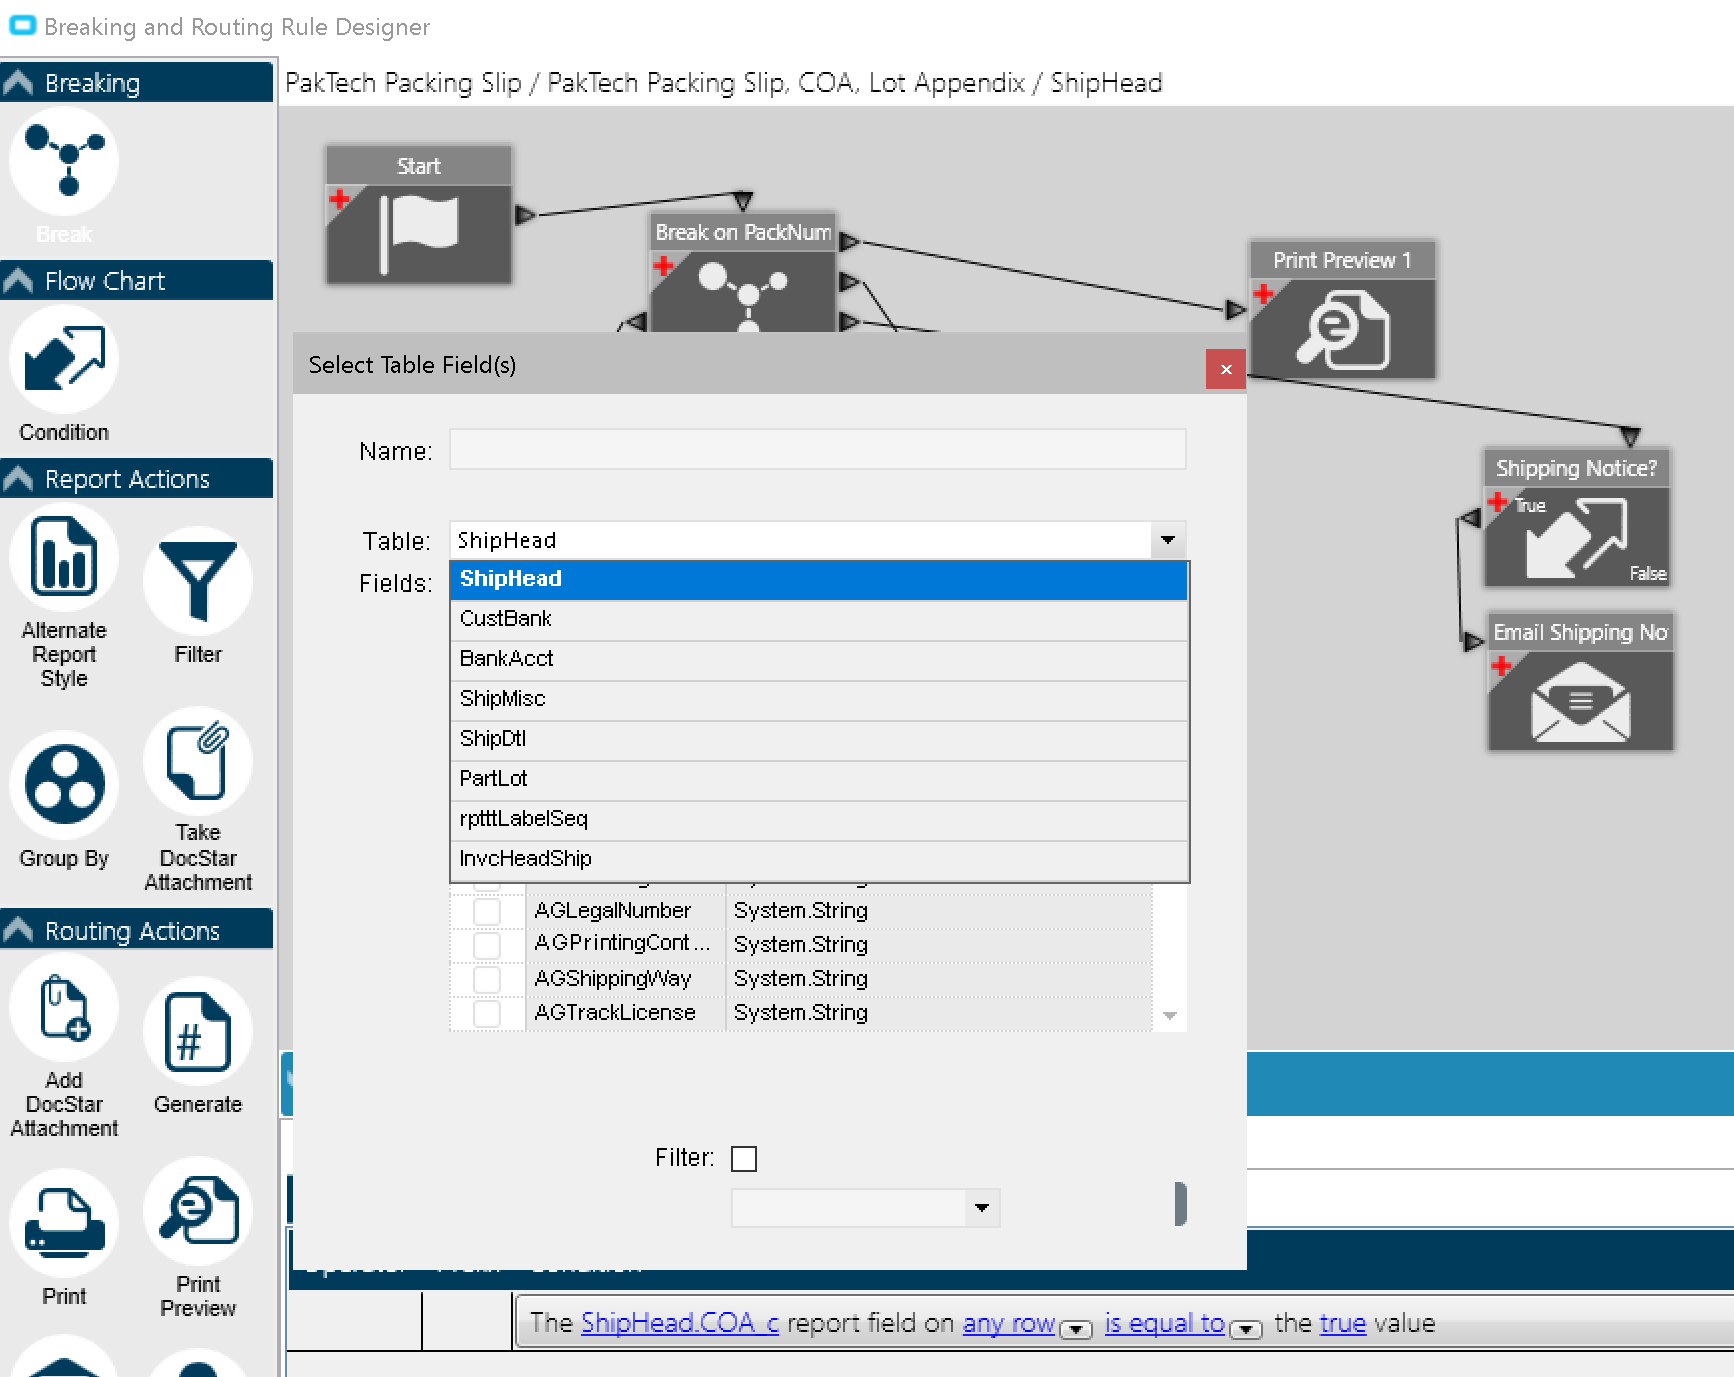
Task: Click the Group By action icon
Action: [x=64, y=786]
